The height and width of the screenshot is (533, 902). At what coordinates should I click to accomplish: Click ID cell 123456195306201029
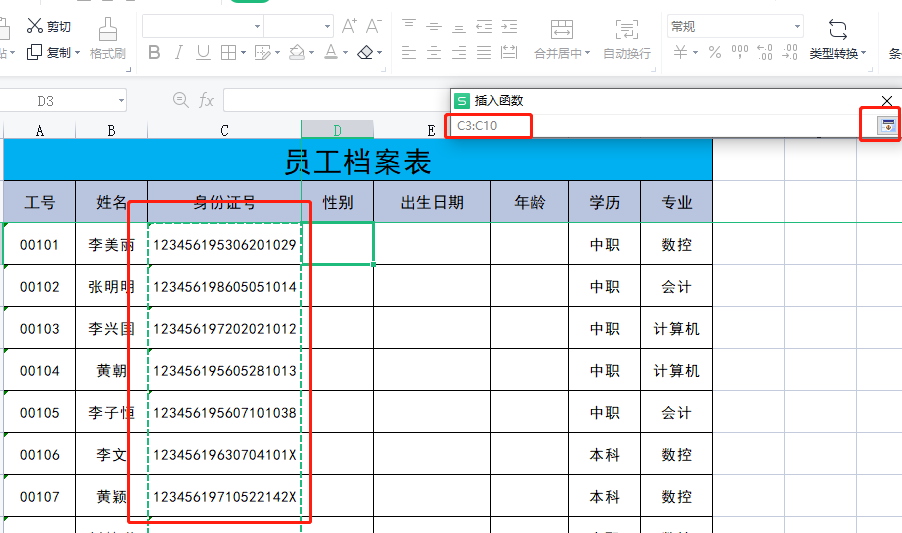(224, 244)
